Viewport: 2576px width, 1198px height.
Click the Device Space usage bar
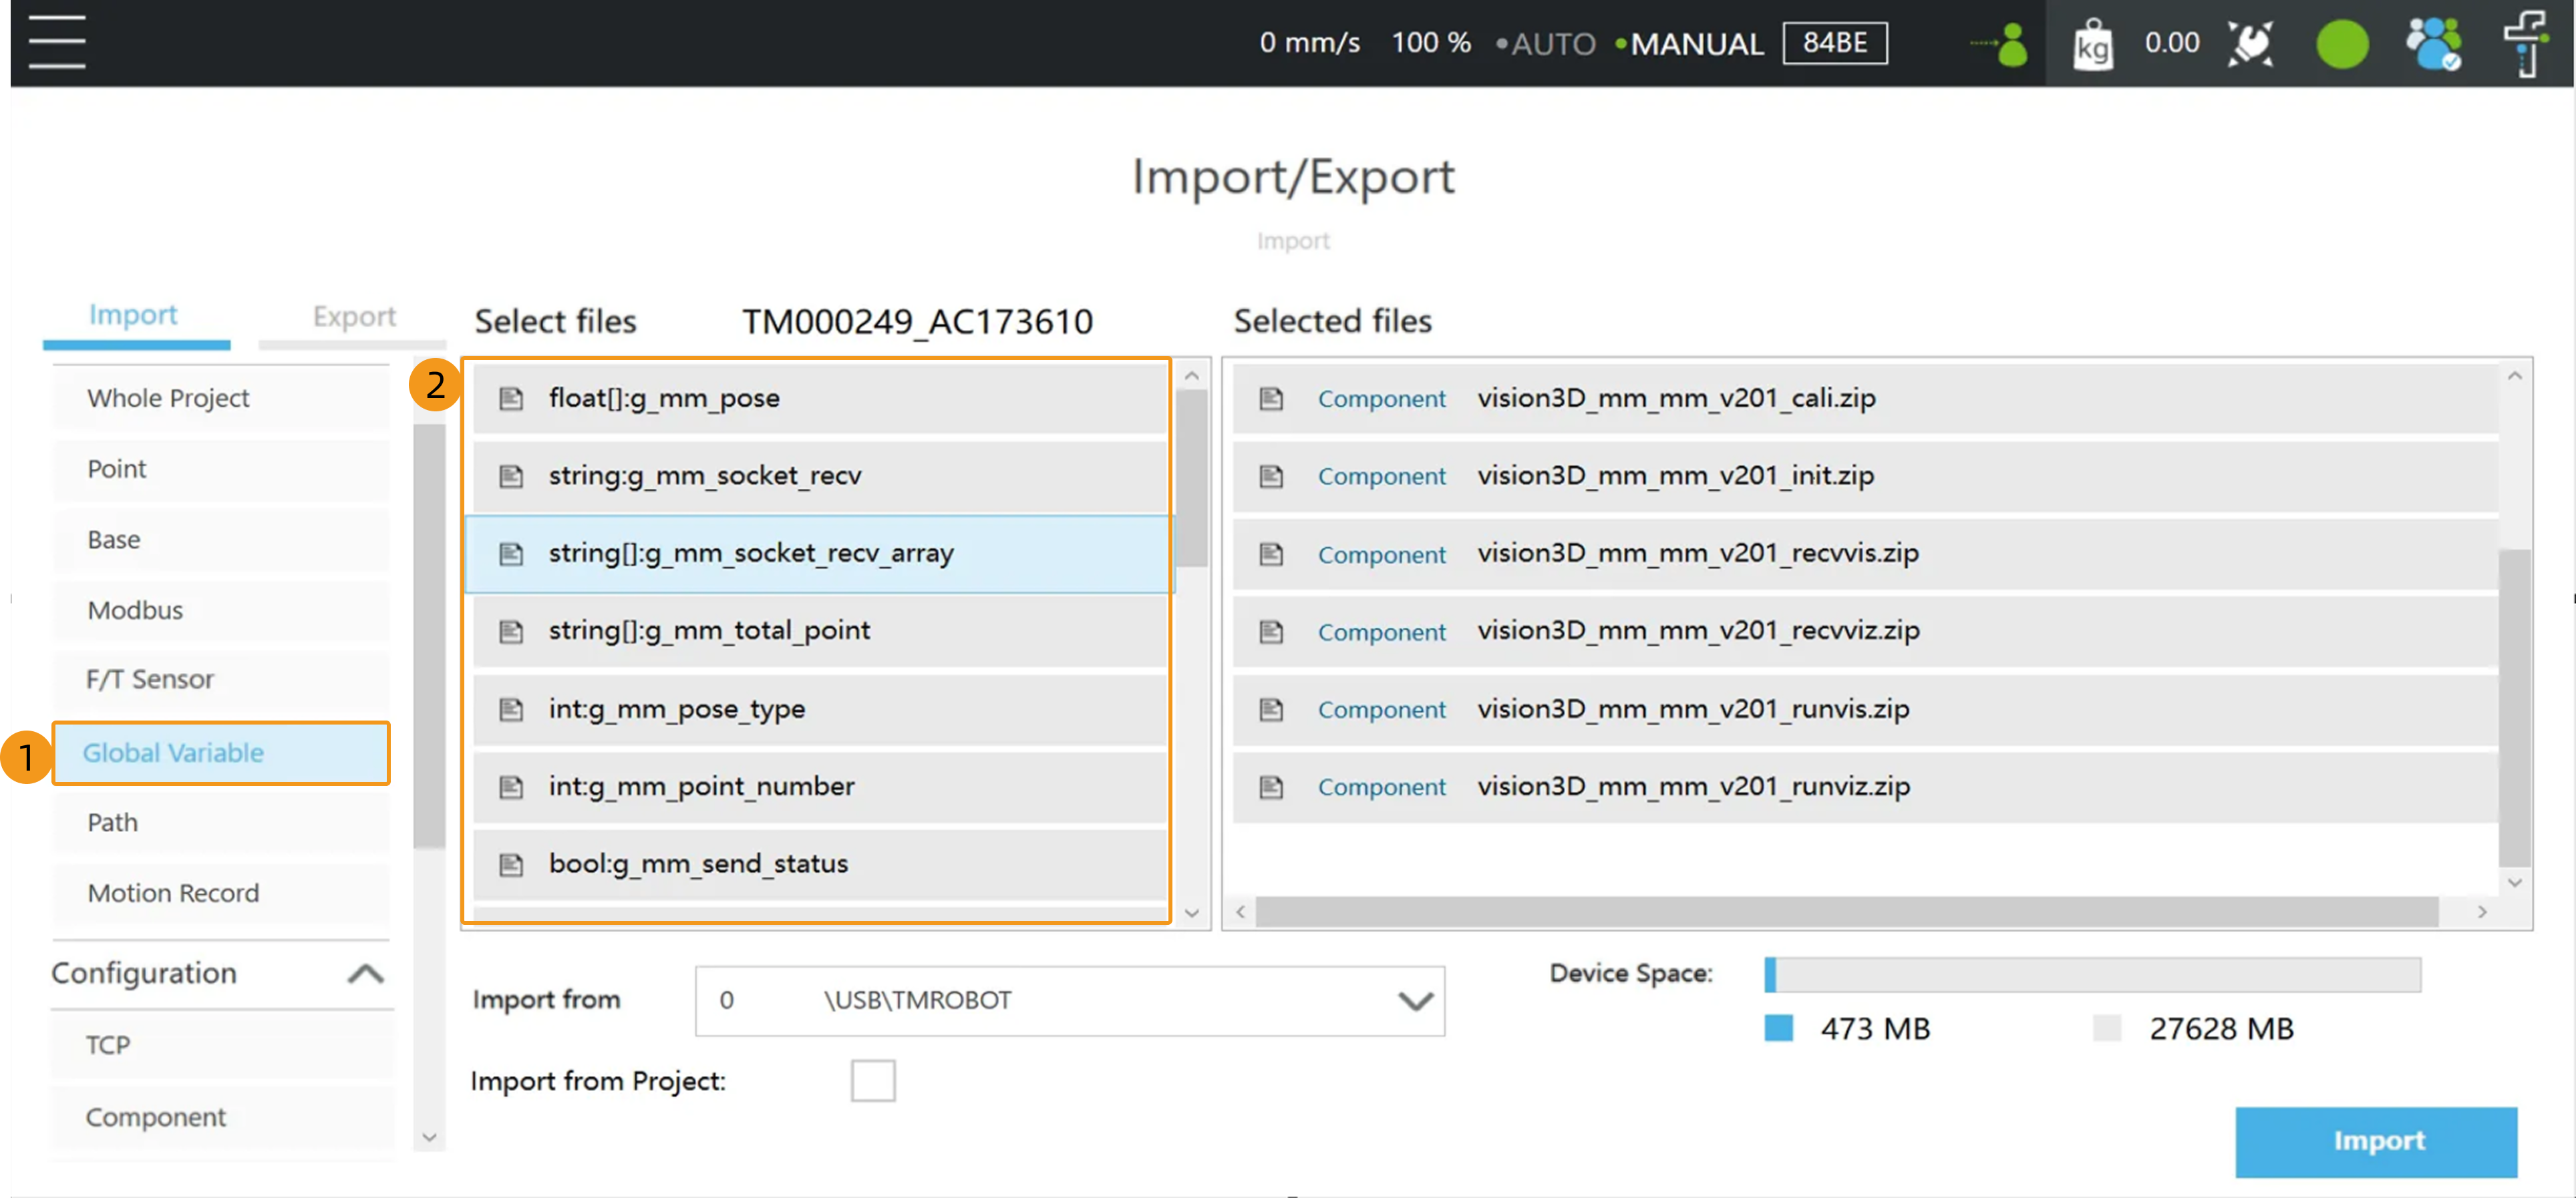coord(2092,974)
